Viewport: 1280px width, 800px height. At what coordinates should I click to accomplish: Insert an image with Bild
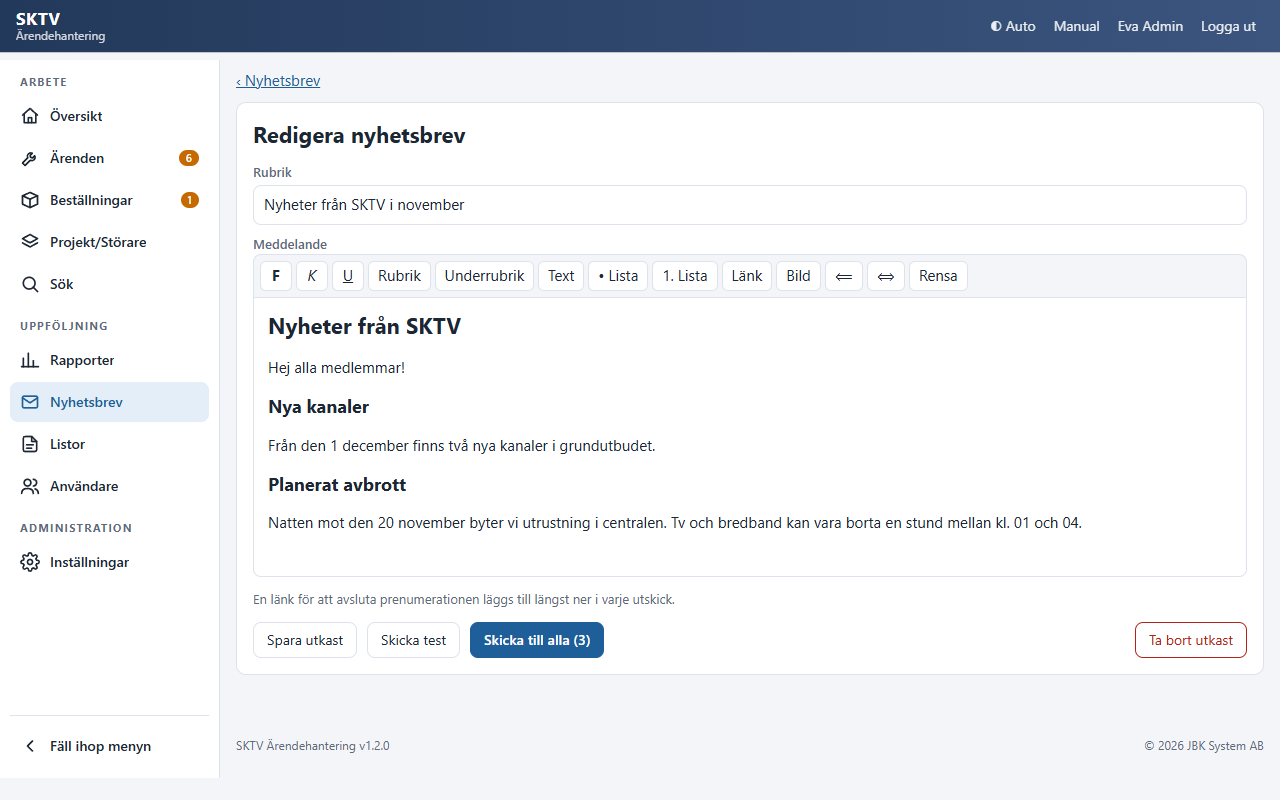pyautogui.click(x=798, y=276)
